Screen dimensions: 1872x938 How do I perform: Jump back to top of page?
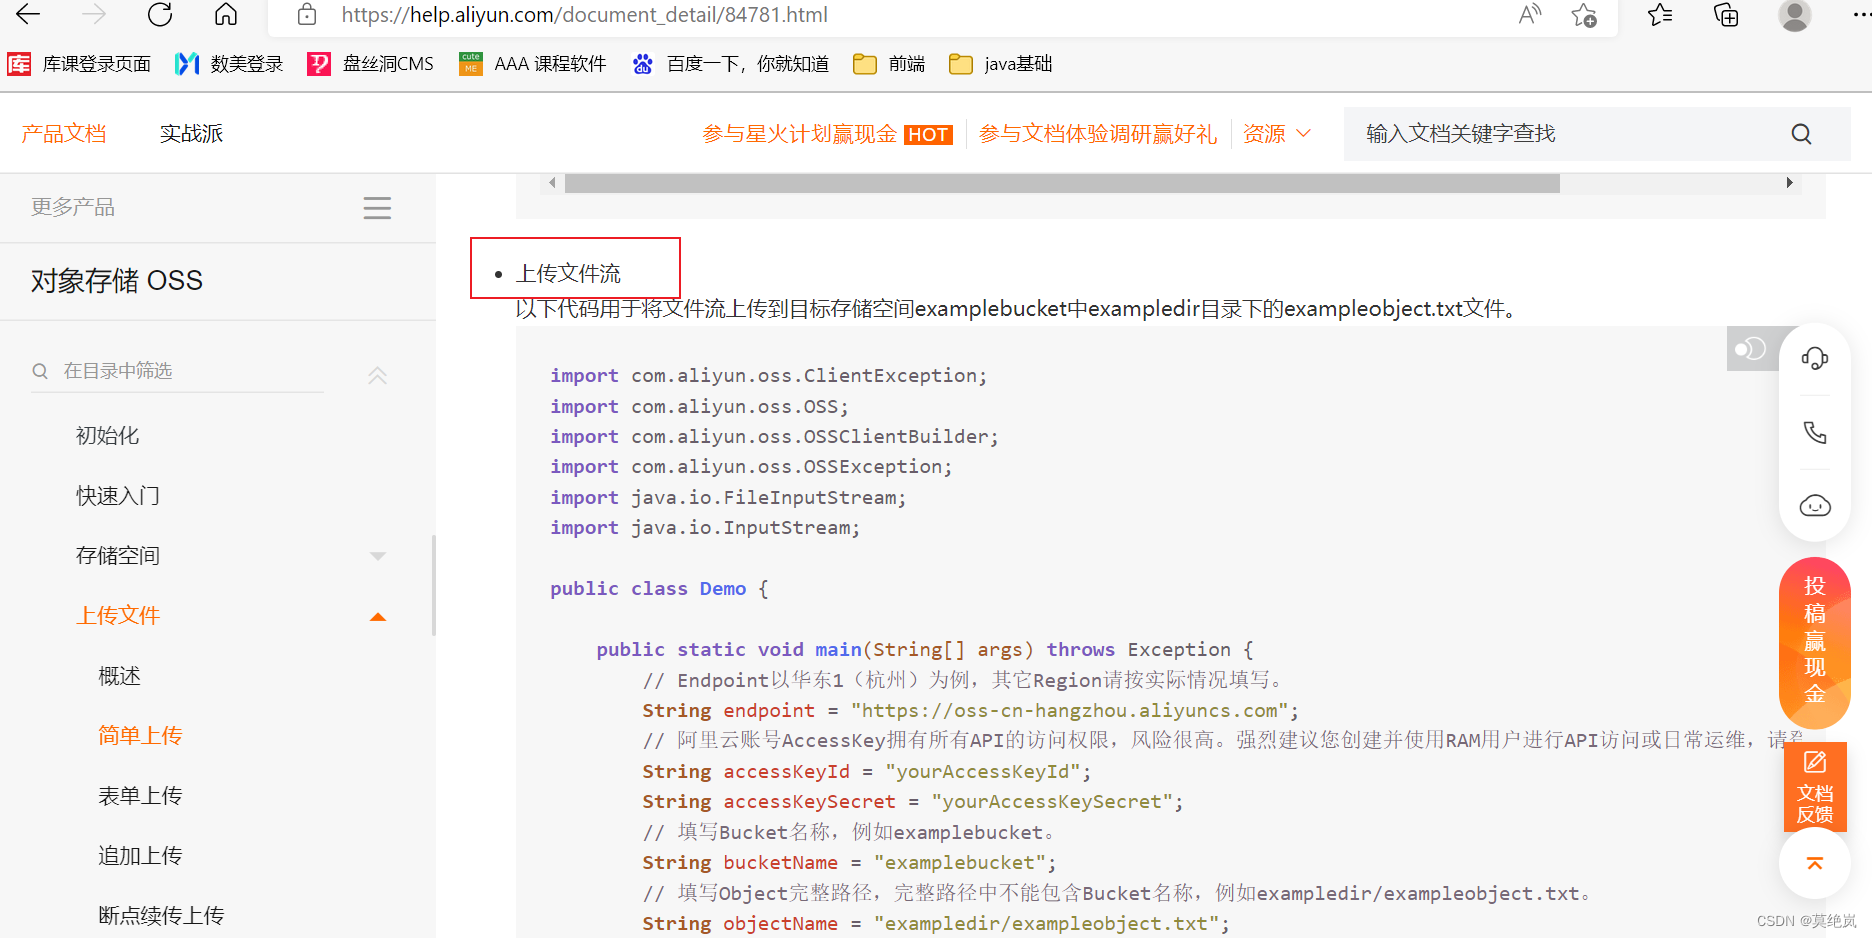click(1815, 863)
